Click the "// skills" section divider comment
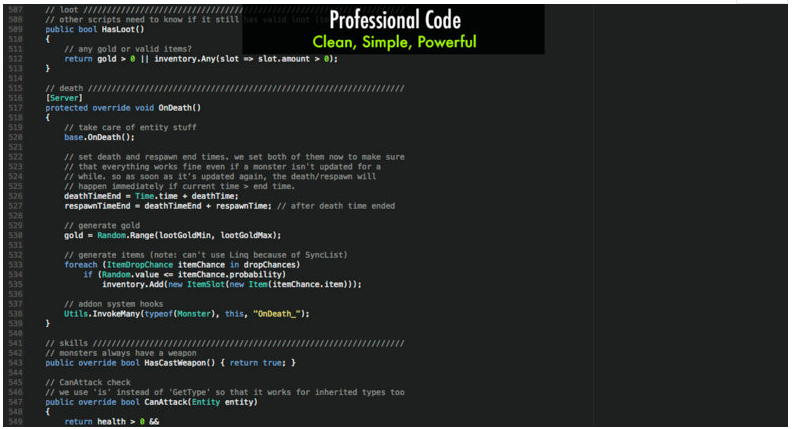Image resolution: width=795 pixels, height=429 pixels. tap(225, 343)
